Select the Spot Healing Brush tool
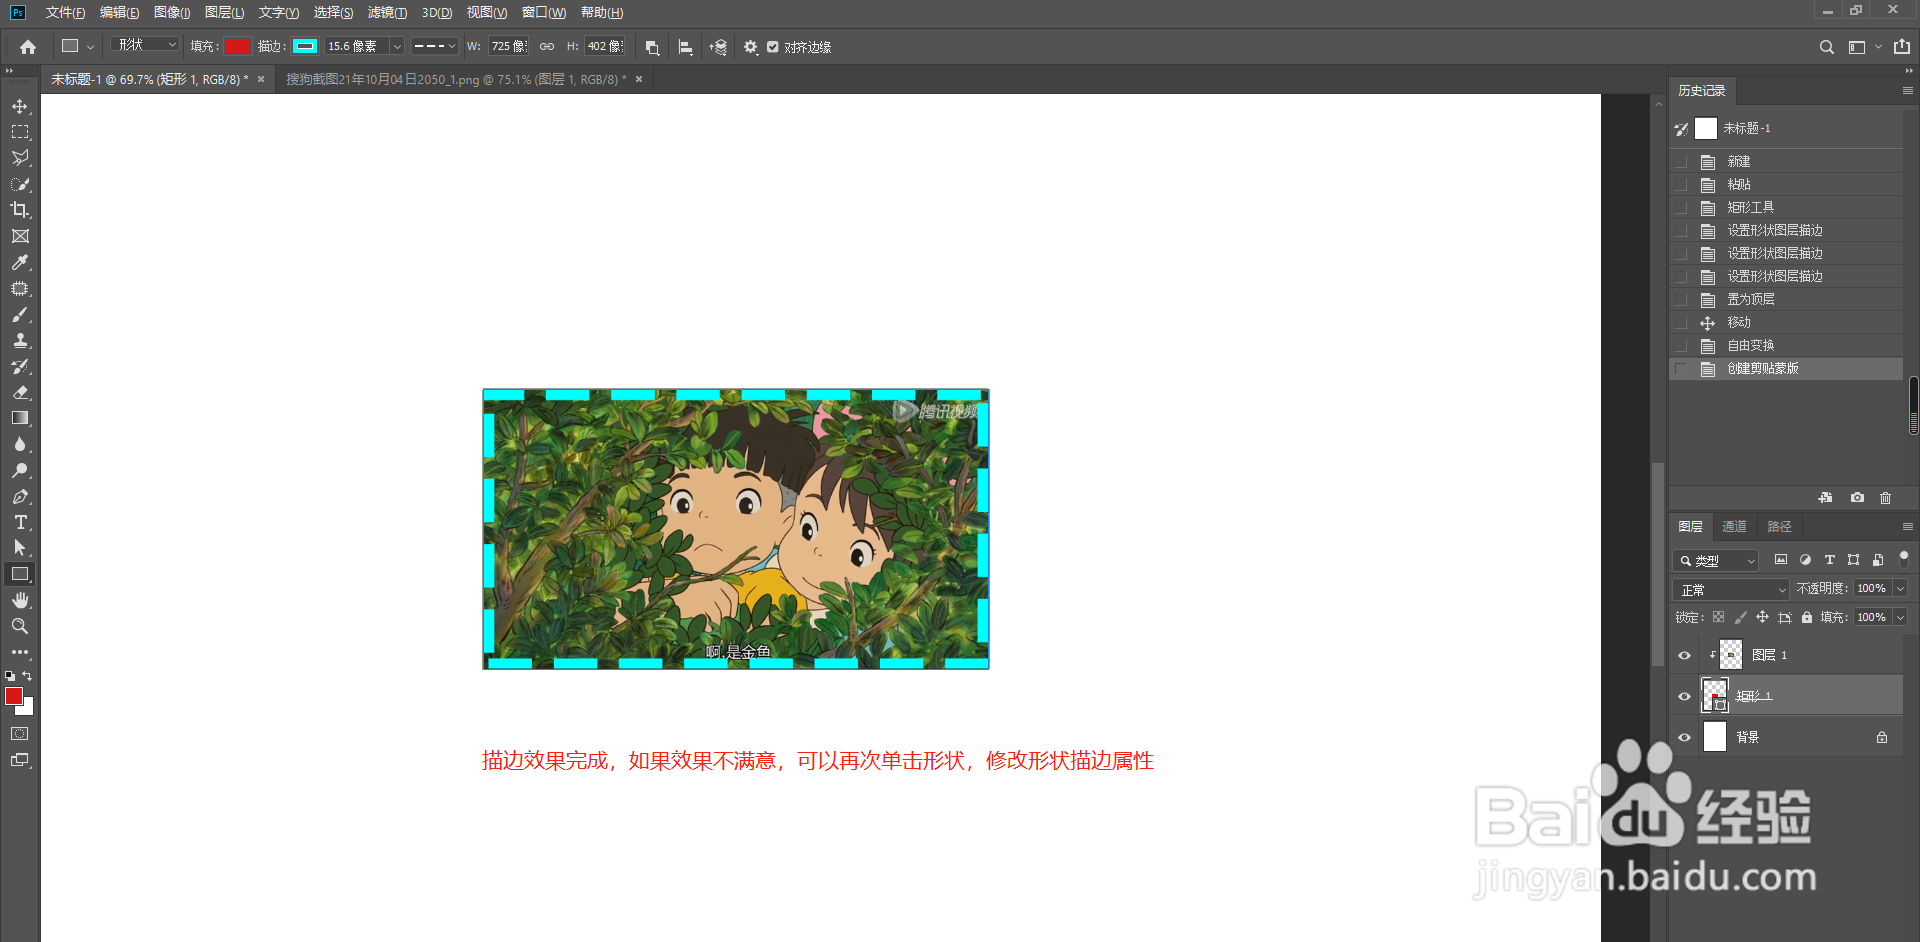1920x942 pixels. pyautogui.click(x=20, y=288)
